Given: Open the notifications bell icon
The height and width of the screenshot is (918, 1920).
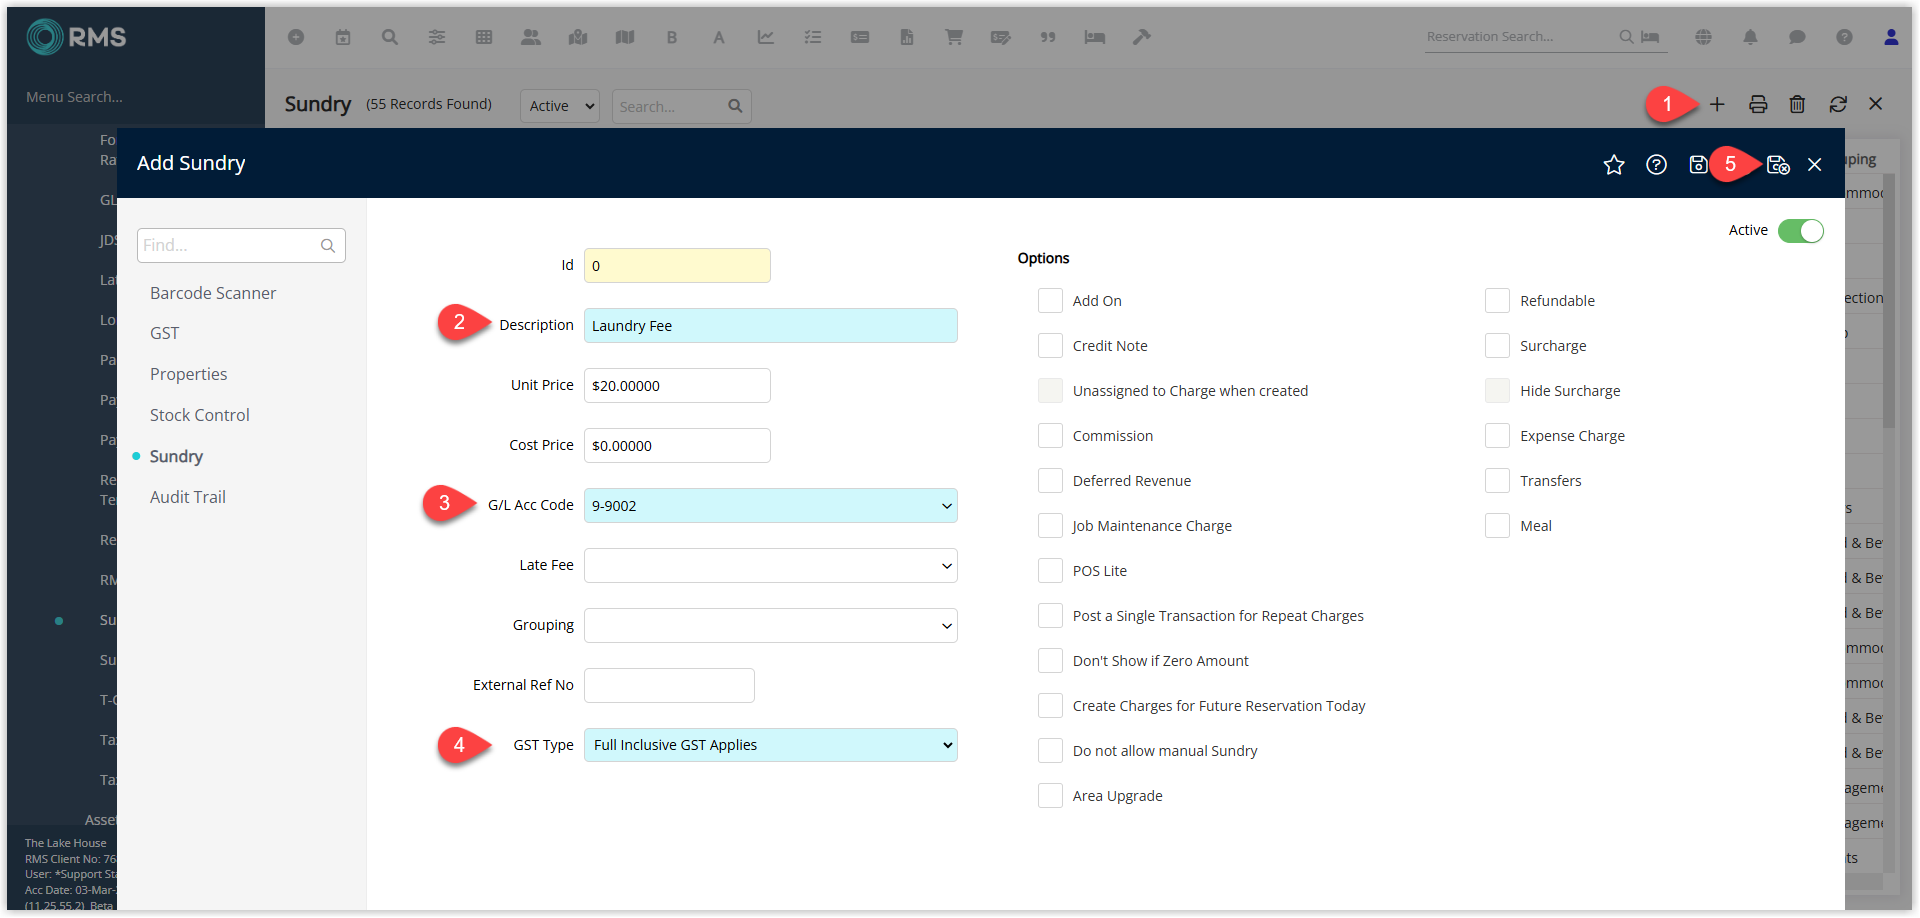Looking at the screenshot, I should tap(1750, 37).
